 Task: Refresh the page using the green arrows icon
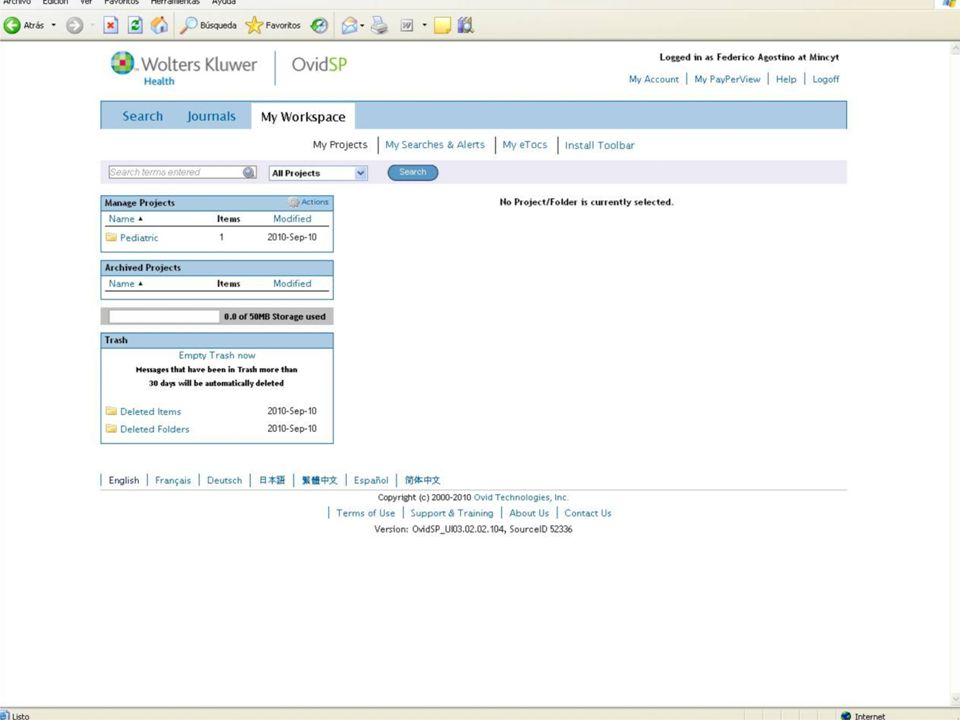pyautogui.click(x=135, y=25)
